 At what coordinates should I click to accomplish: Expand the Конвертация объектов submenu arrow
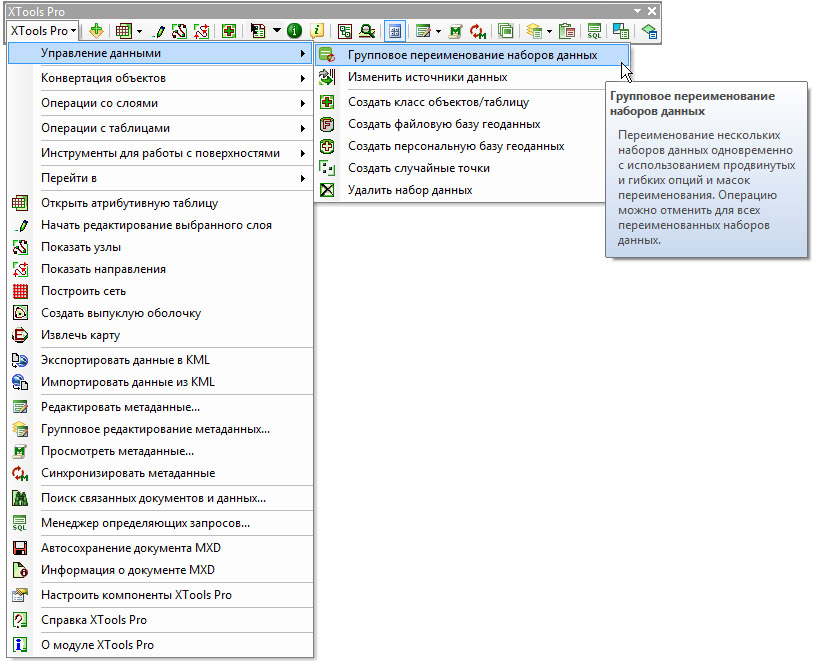pos(303,78)
